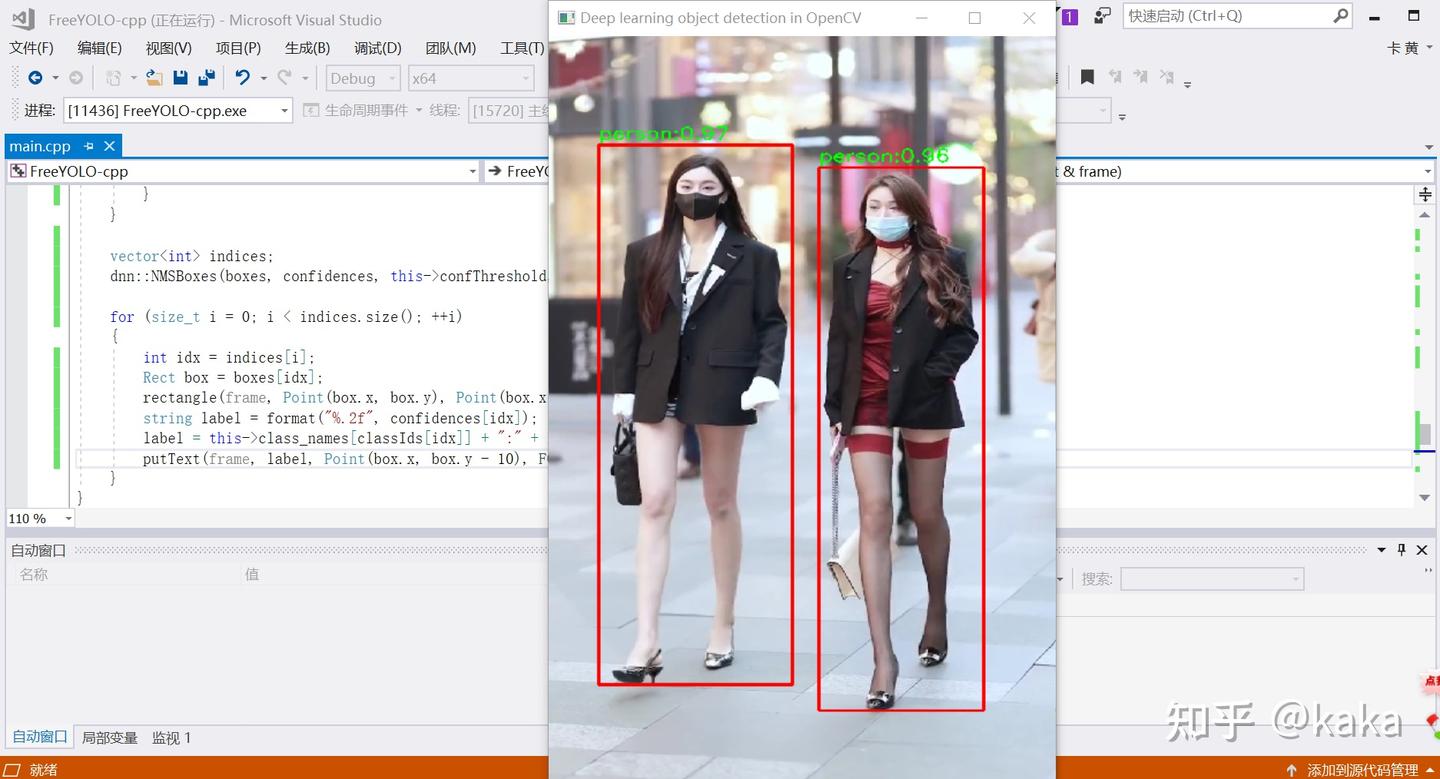Toggle bookmark with the bookmark icon
This screenshot has height=779, width=1440.
pyautogui.click(x=1087, y=77)
